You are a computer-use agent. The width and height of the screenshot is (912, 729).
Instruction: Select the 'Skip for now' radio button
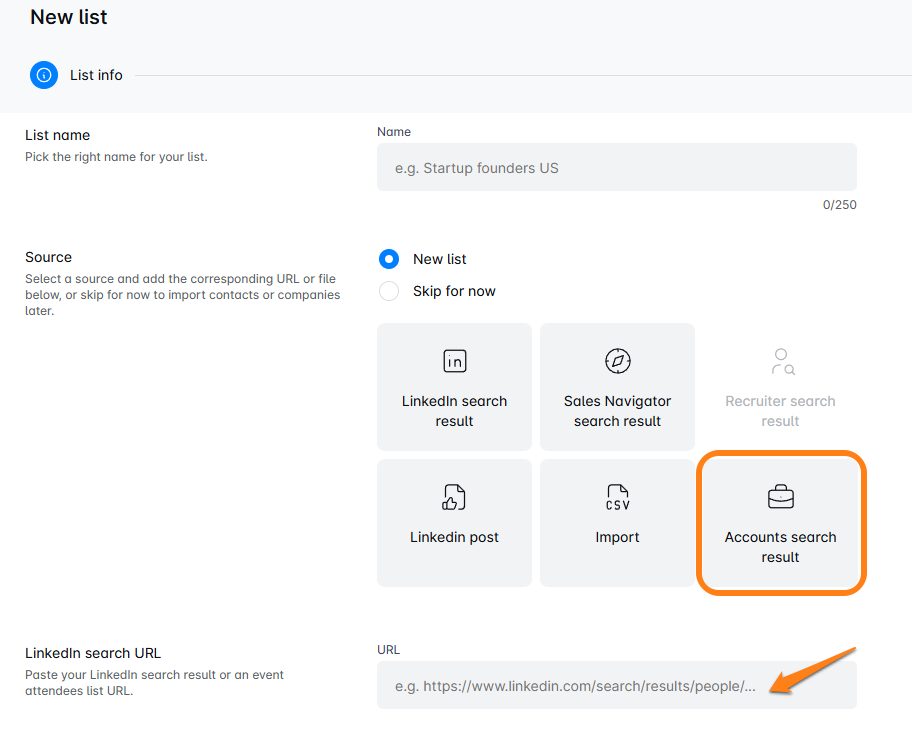pyautogui.click(x=389, y=291)
